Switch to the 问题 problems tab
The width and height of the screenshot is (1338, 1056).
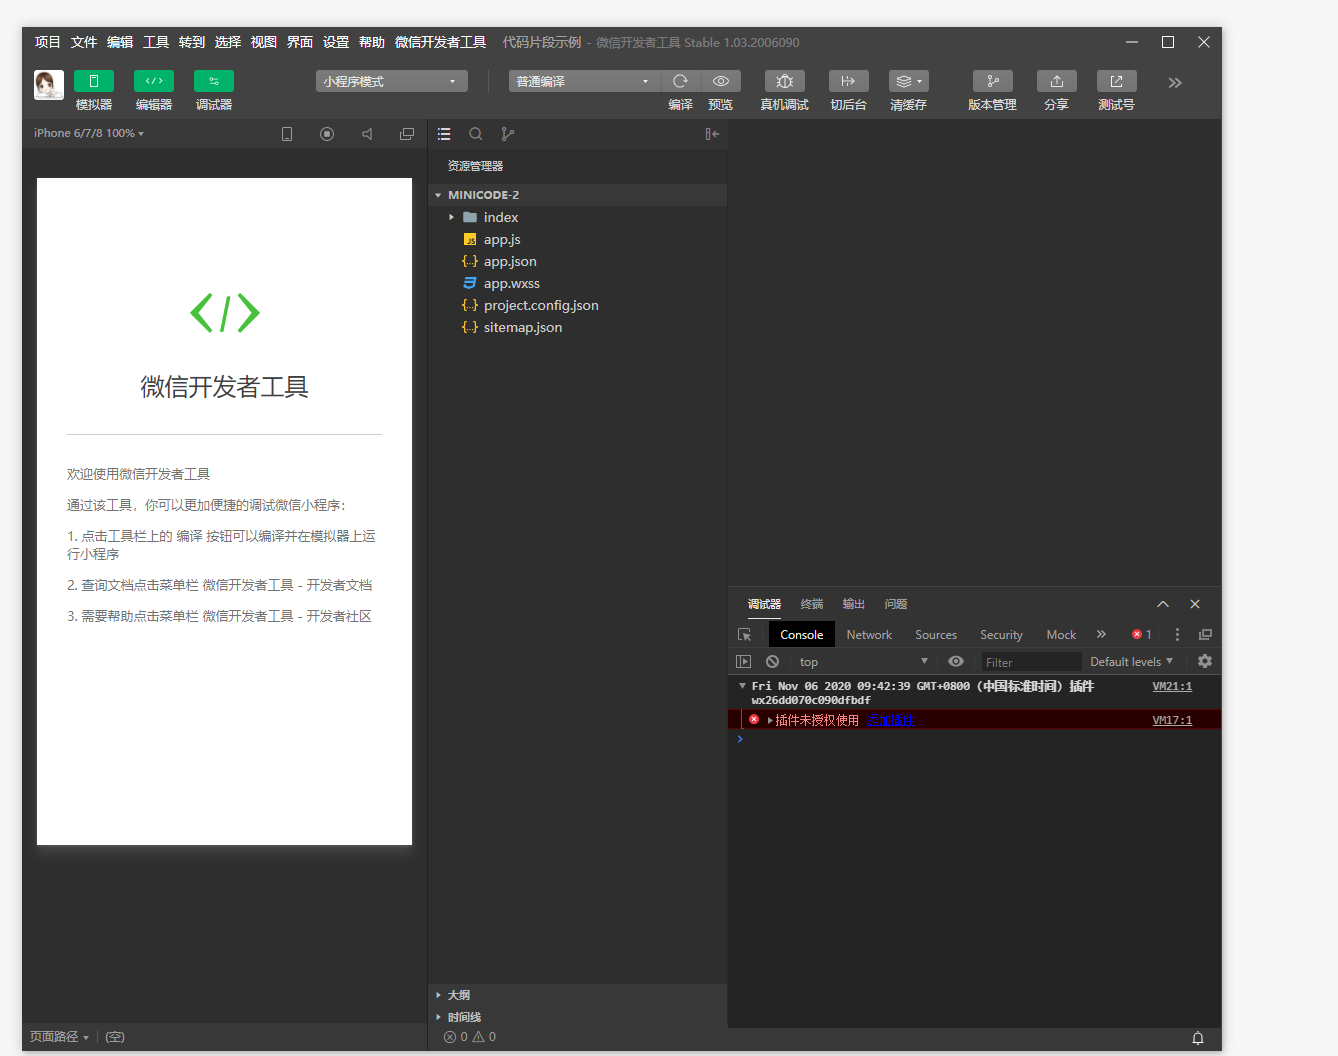click(896, 604)
